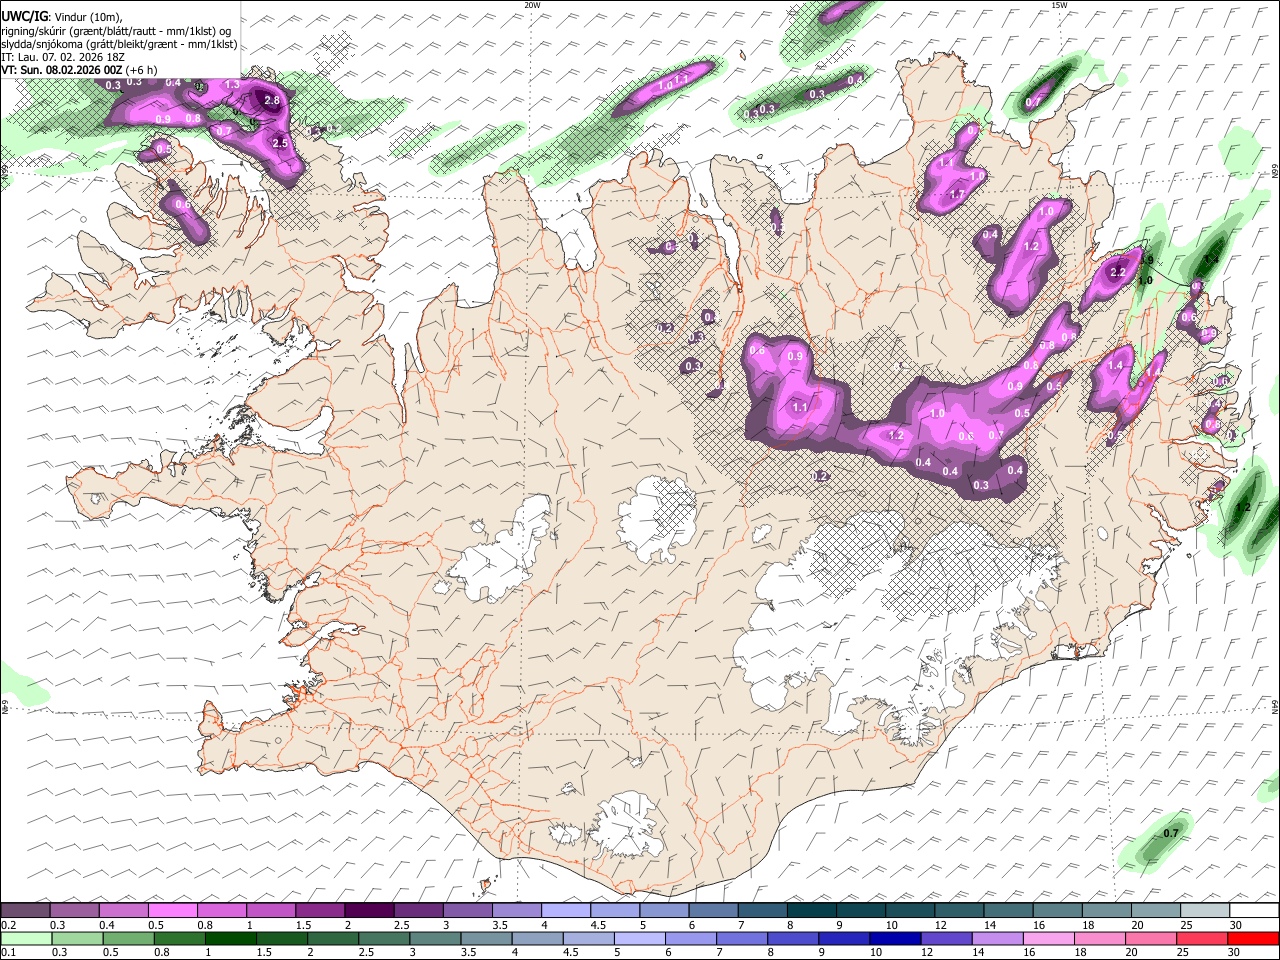Viewport: 1280px width, 960px height.
Task: Select the lavender 14 swatch in bottom legend row
Action: [x=997, y=939]
